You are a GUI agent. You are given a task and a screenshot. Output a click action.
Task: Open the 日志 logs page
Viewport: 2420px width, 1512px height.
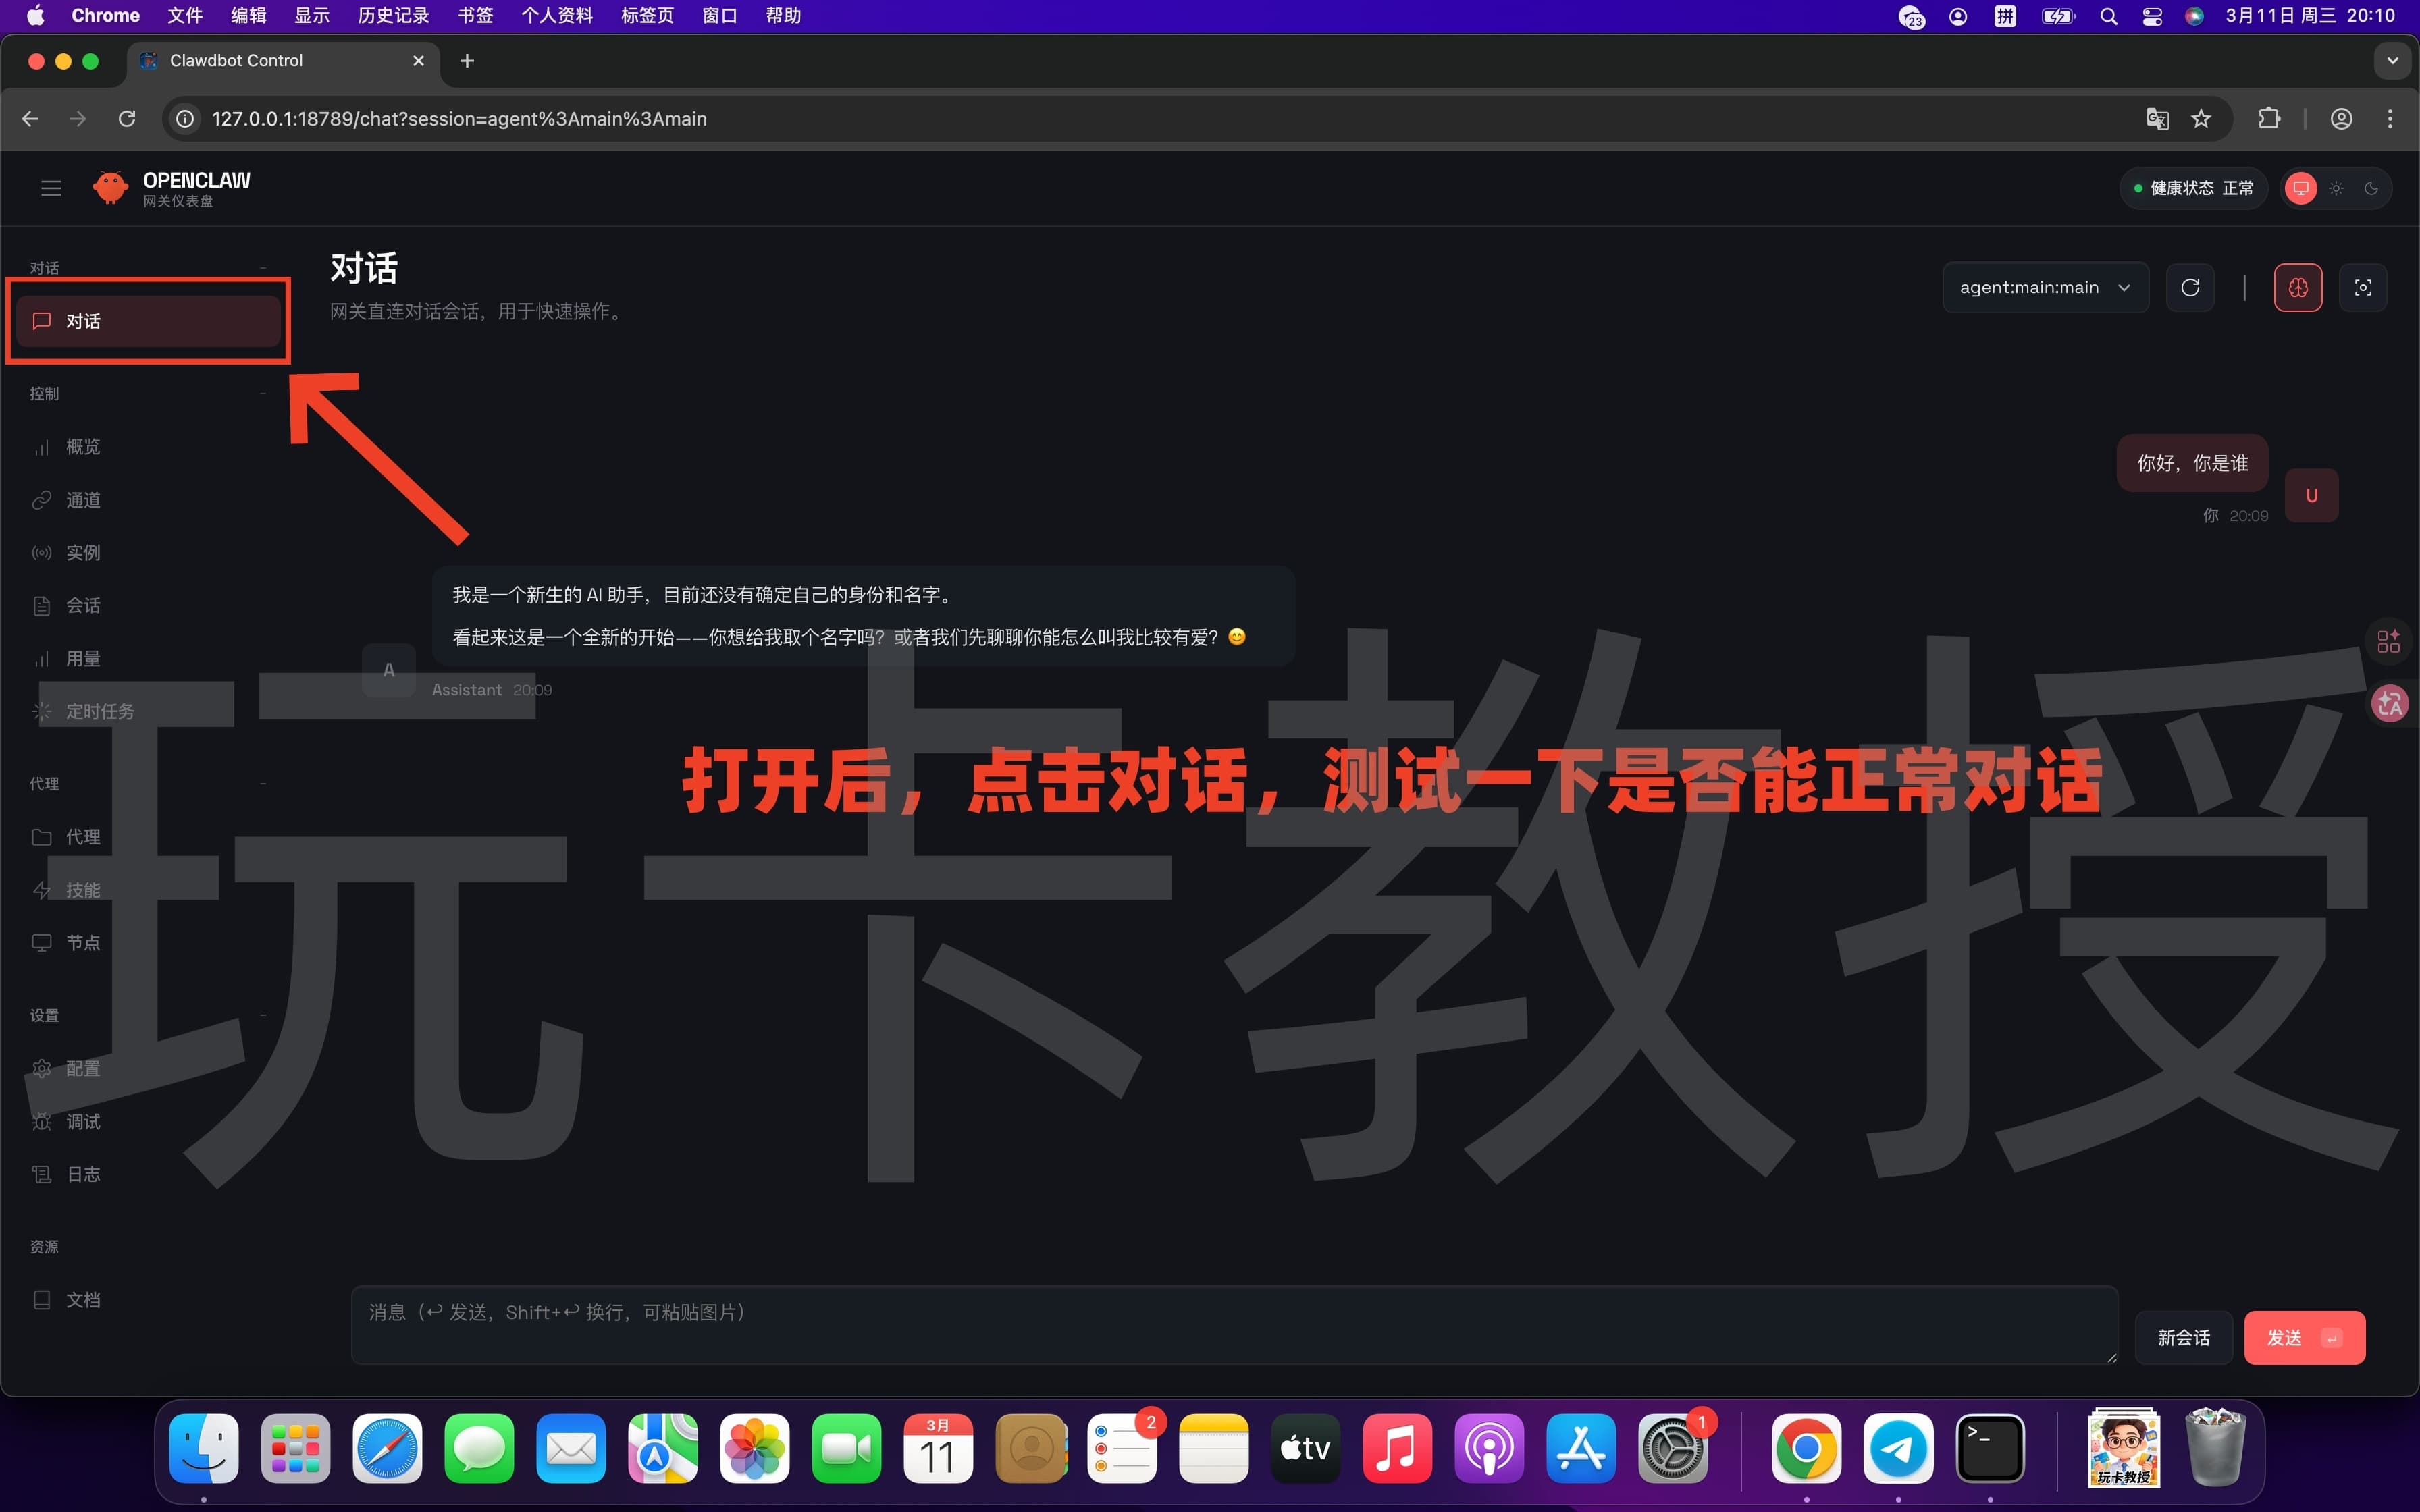pyautogui.click(x=84, y=1173)
